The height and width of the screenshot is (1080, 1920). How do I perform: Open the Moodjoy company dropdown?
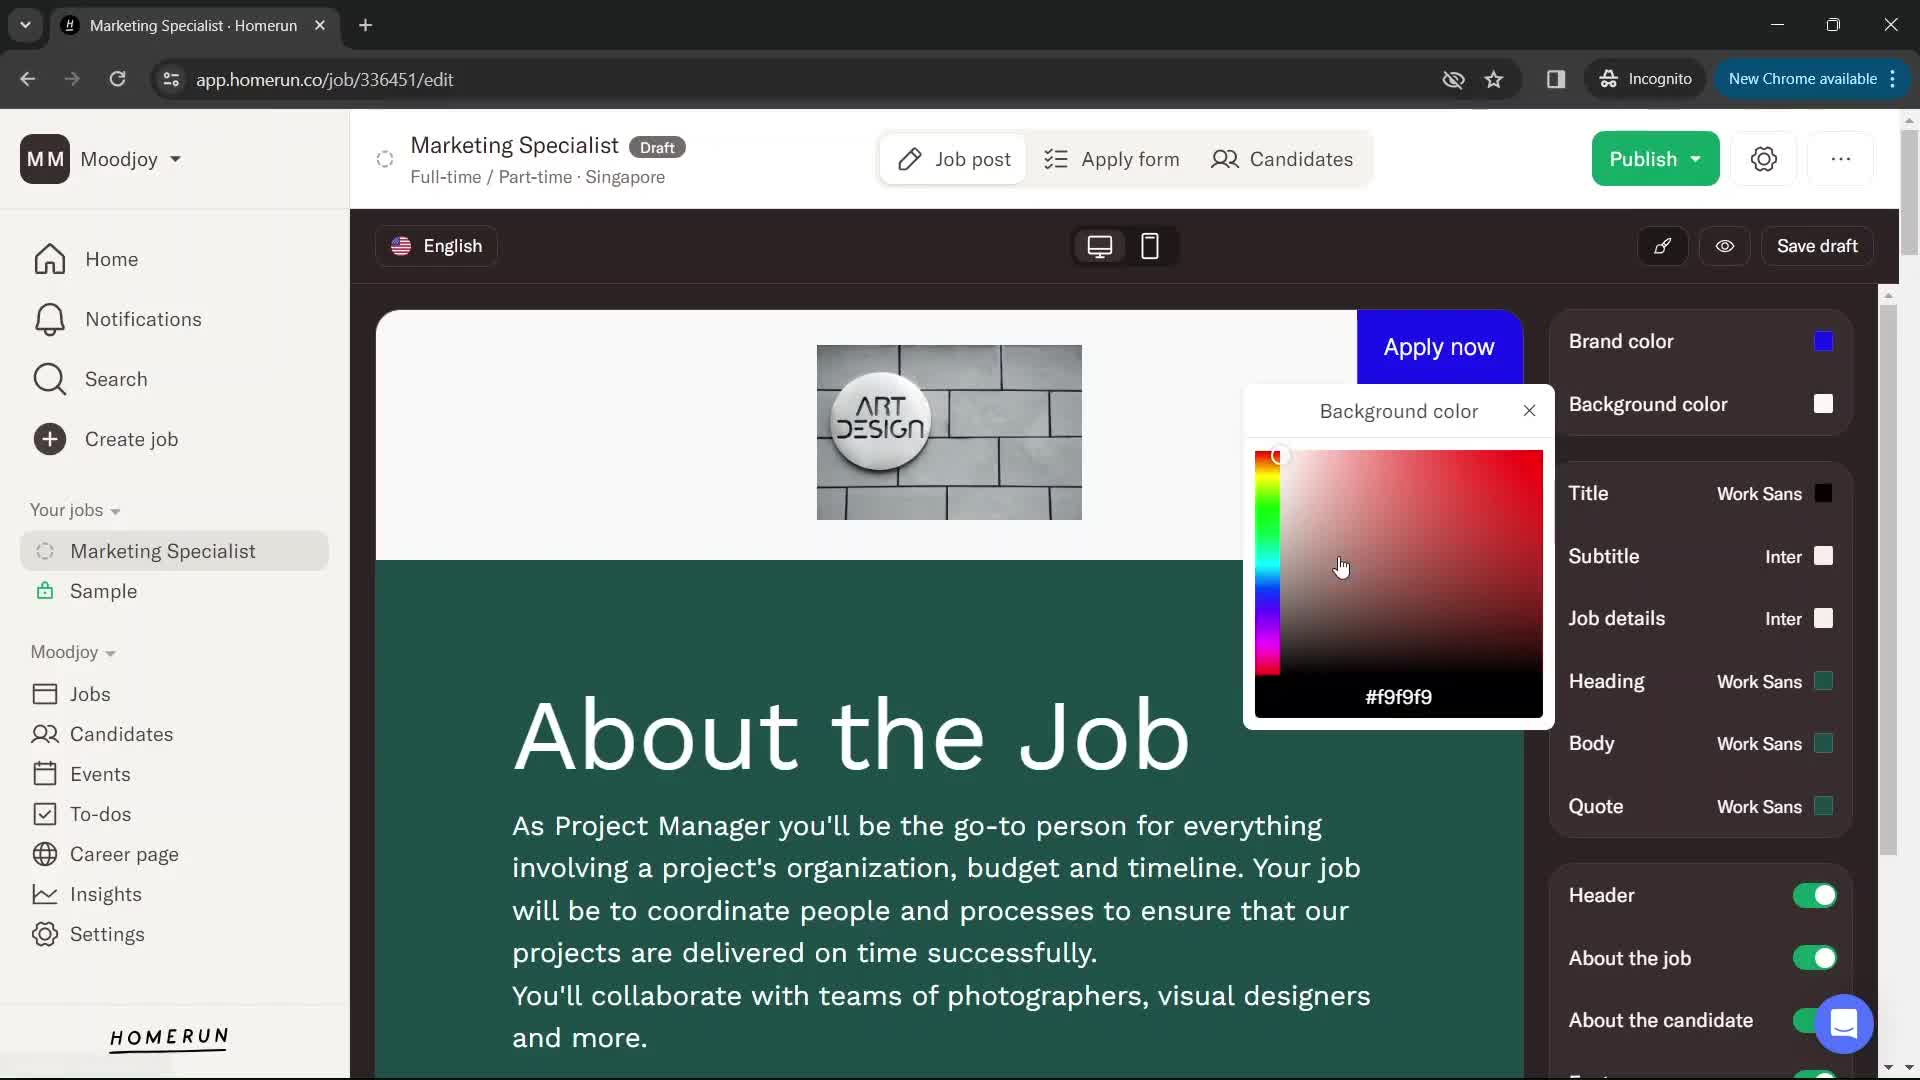pos(130,159)
